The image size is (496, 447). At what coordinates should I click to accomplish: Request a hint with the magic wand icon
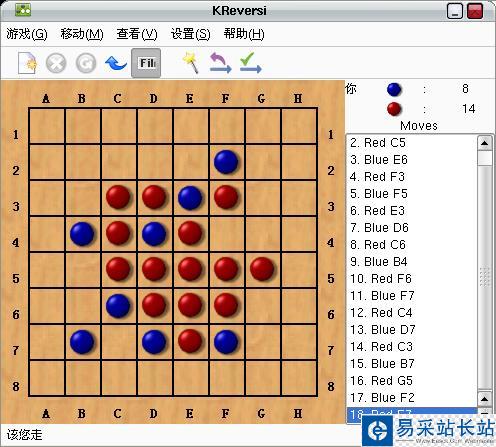[191, 62]
